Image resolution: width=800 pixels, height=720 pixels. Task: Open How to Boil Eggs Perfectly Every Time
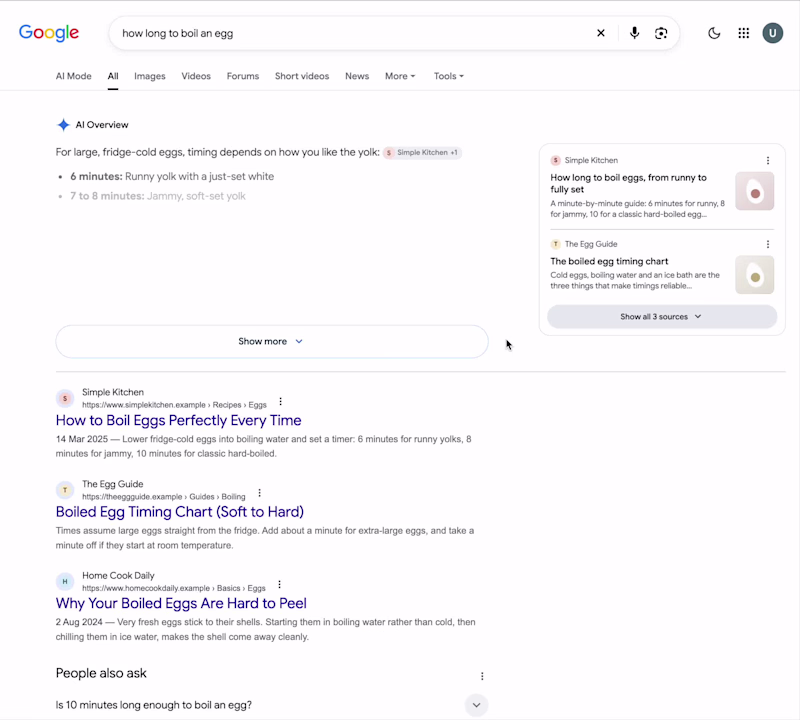click(179, 420)
